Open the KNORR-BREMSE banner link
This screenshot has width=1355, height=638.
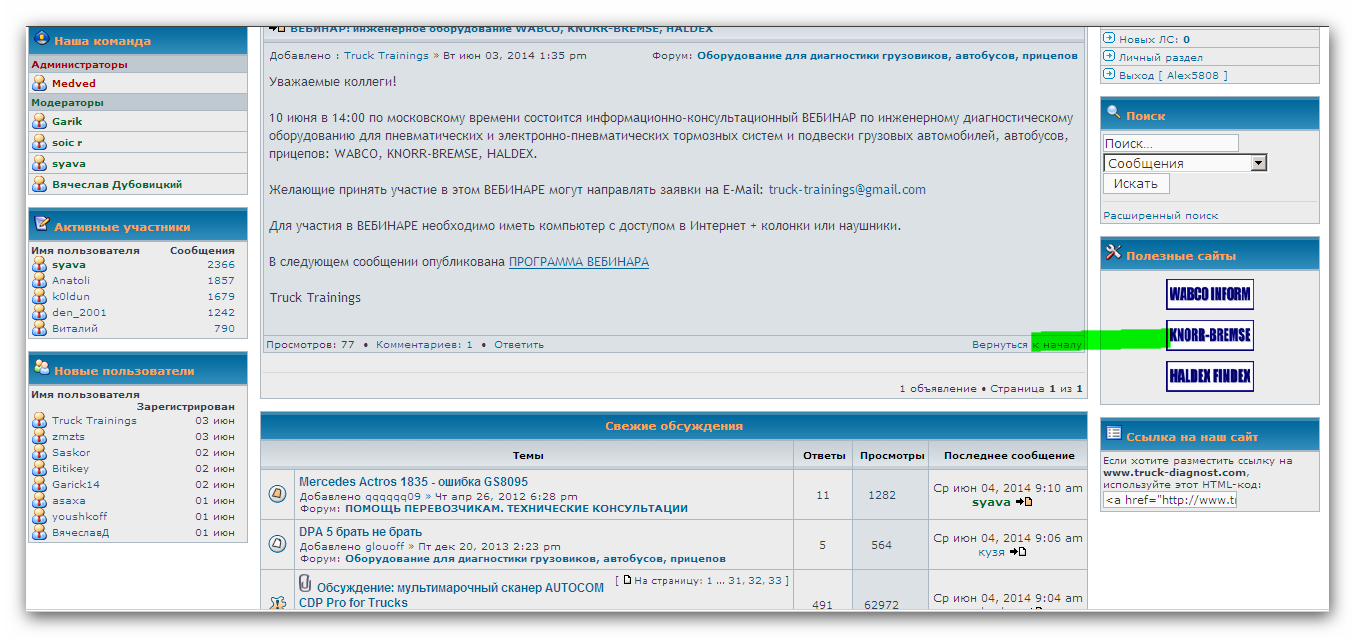(x=1210, y=335)
